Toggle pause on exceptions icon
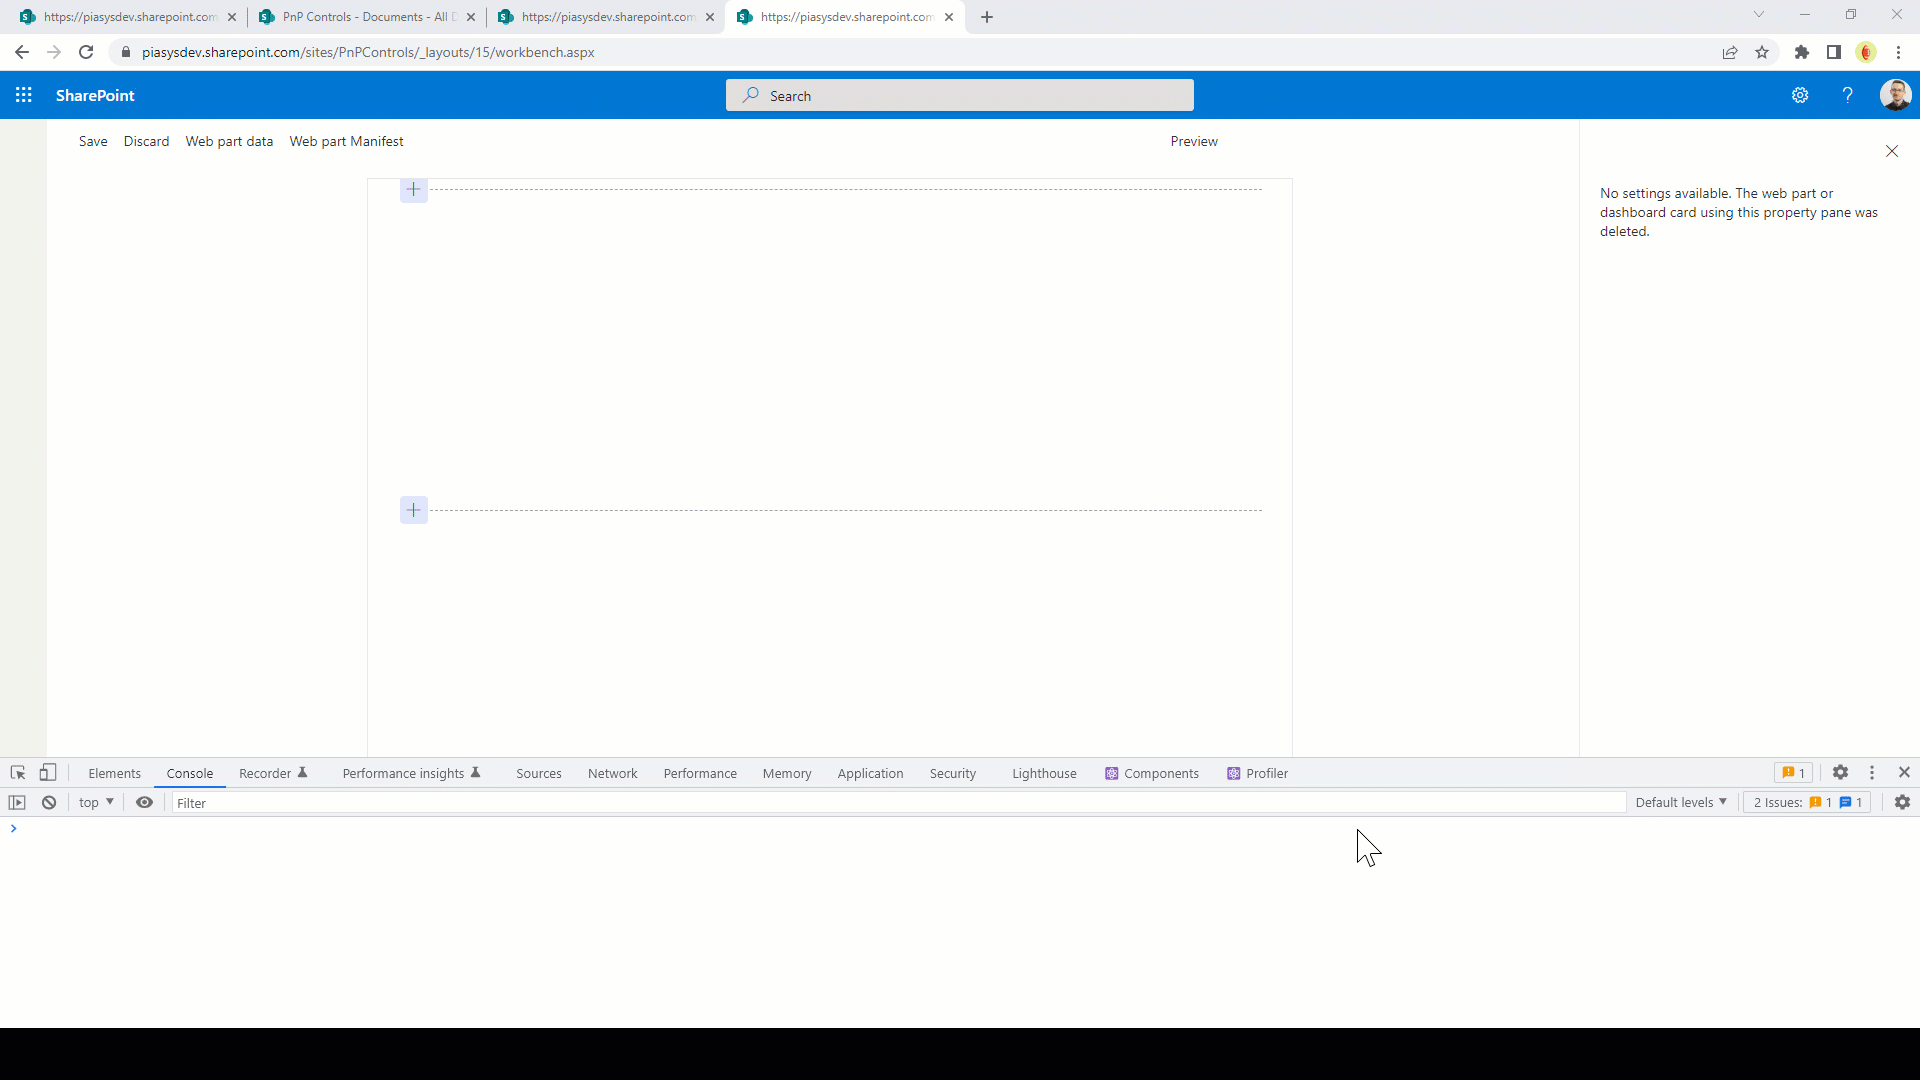Screen dimensions: 1920x1080 coord(17,802)
